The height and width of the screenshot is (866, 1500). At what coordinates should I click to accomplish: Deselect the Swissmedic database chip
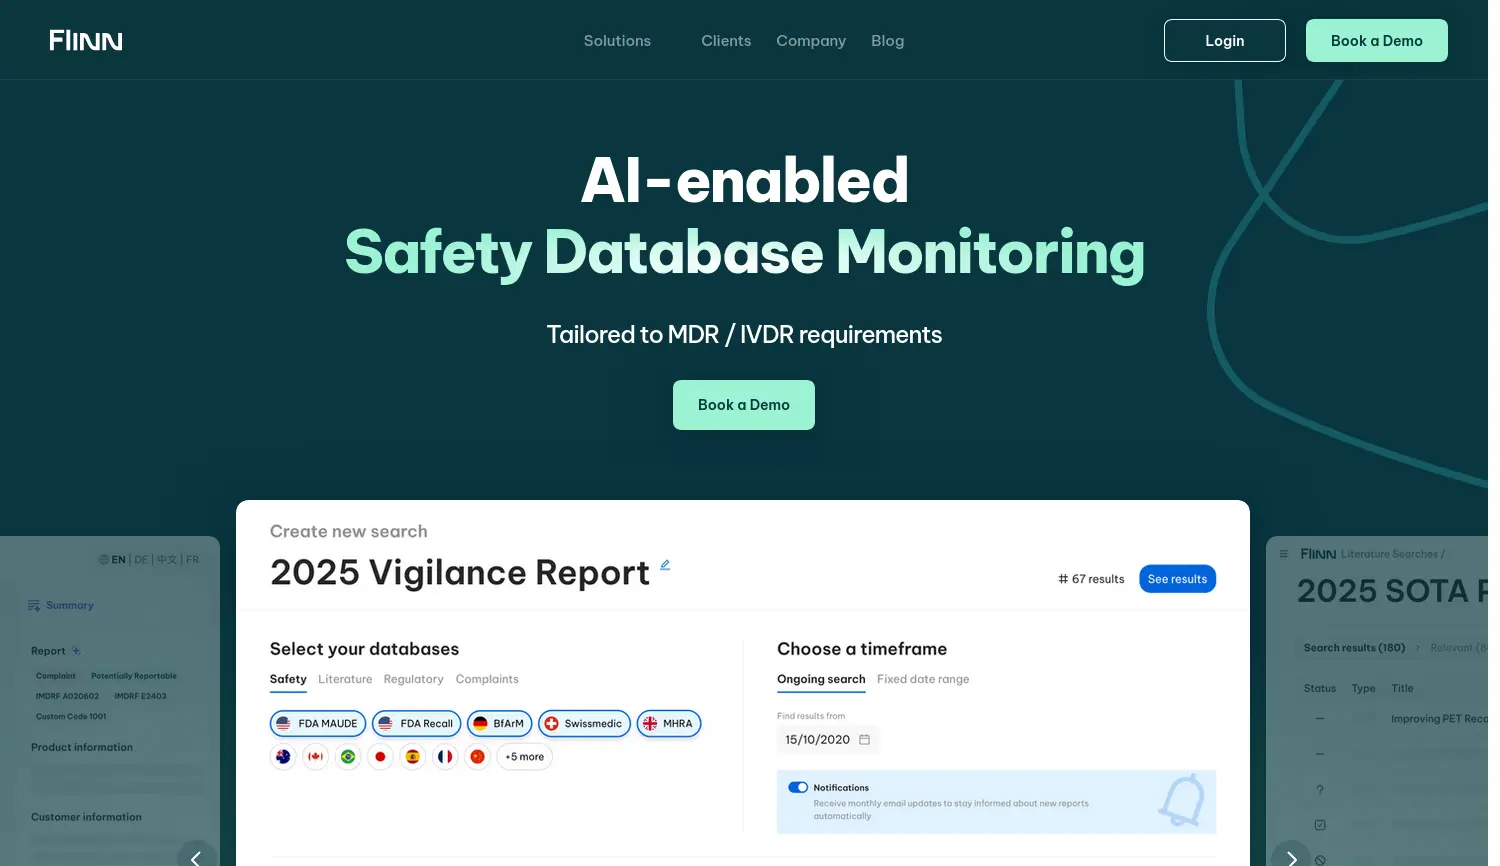click(584, 724)
